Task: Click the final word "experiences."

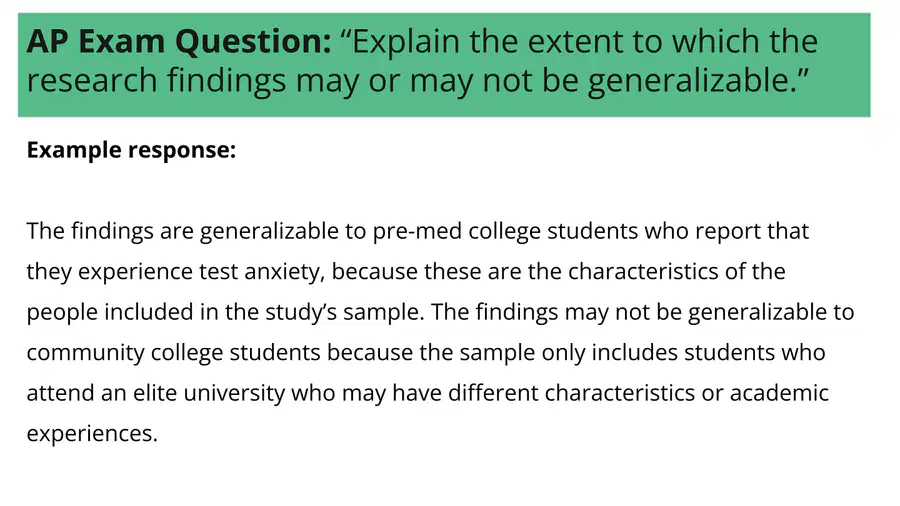Action: pos(92,434)
